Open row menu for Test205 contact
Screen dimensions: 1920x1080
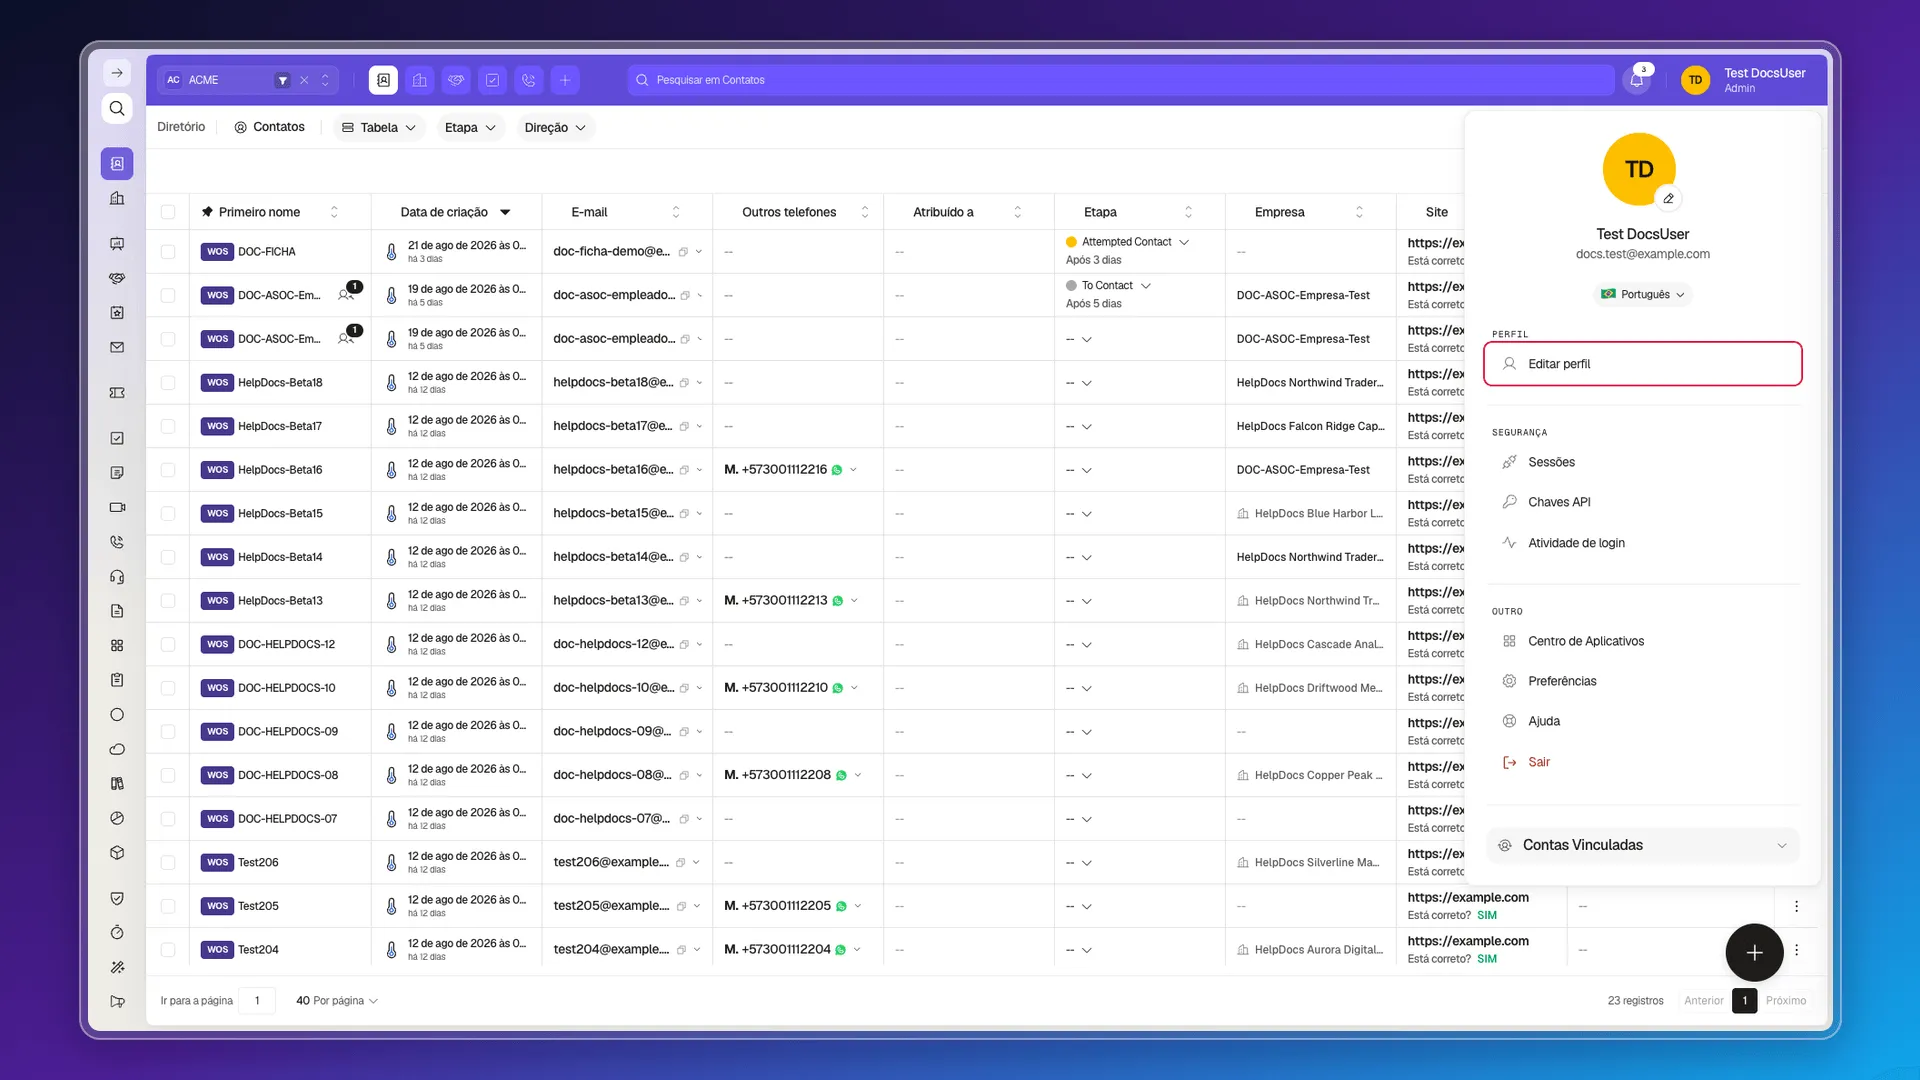[1796, 906]
